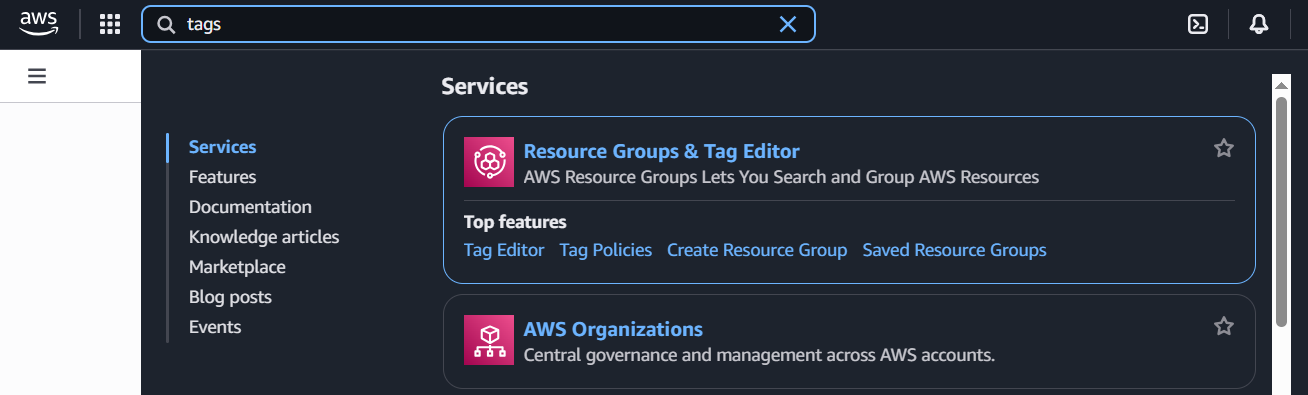This screenshot has height=395, width=1308.
Task: Select the Events filter category
Action: click(x=215, y=327)
